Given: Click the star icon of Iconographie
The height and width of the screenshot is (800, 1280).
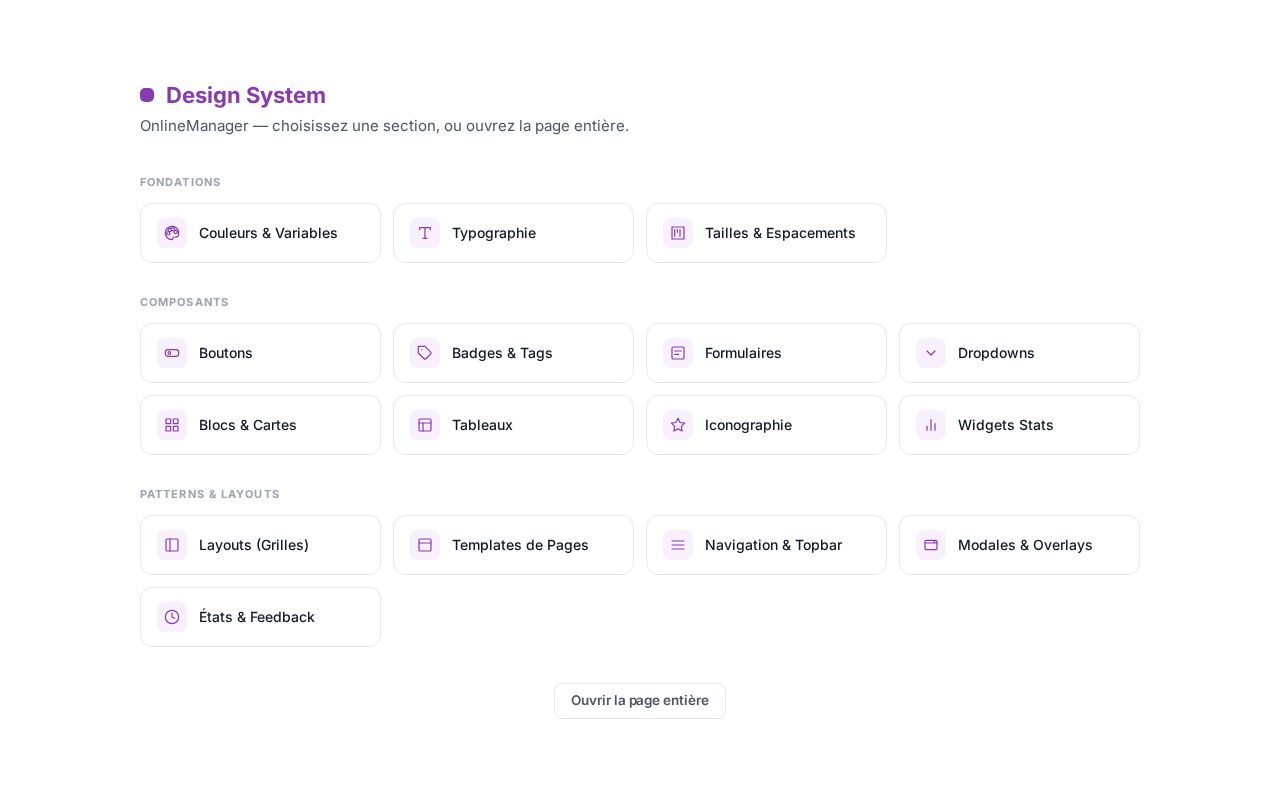Looking at the screenshot, I should coord(678,425).
